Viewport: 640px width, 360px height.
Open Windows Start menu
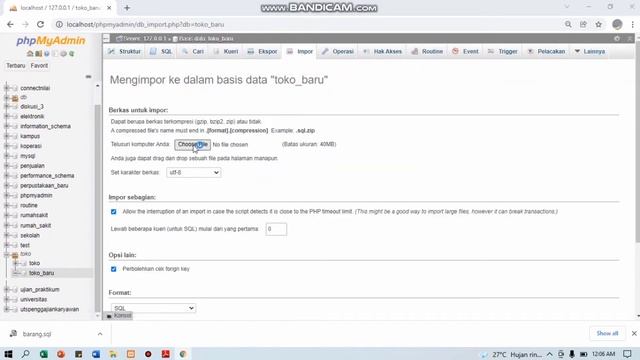coord(8,354)
